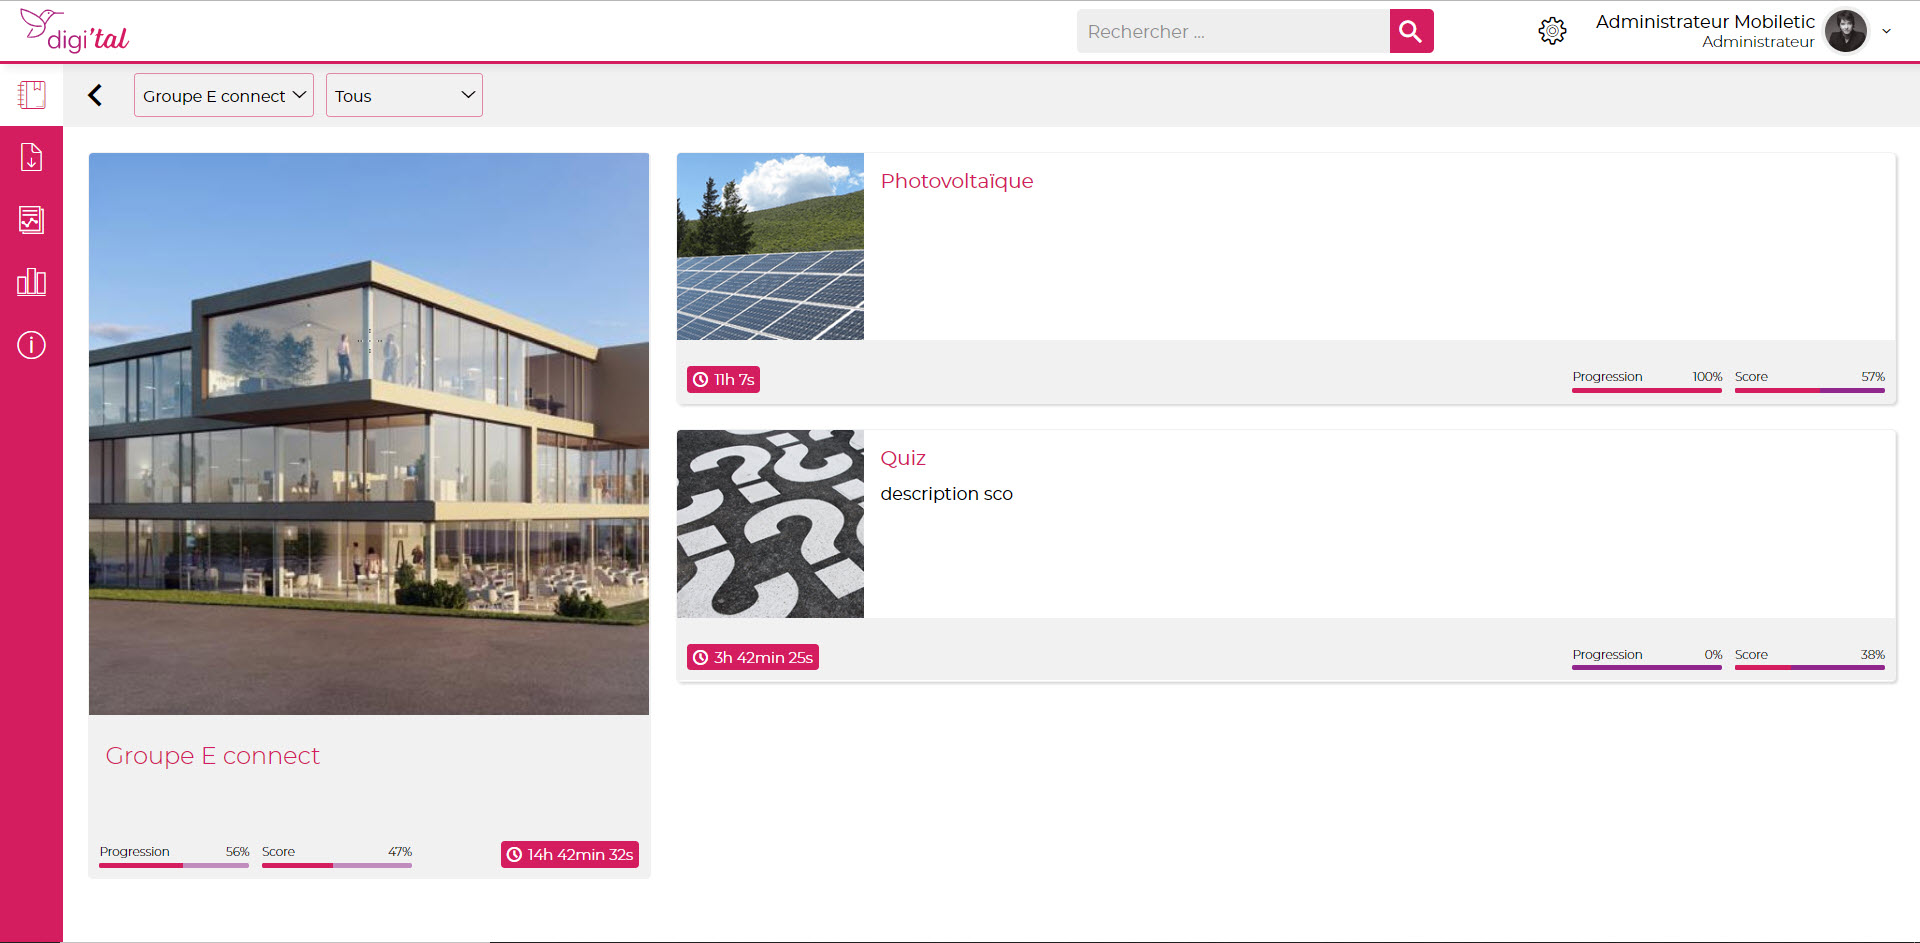Click Photovoltaïque progression bar at 100%
Viewport: 1920px width, 943px height.
1647,390
